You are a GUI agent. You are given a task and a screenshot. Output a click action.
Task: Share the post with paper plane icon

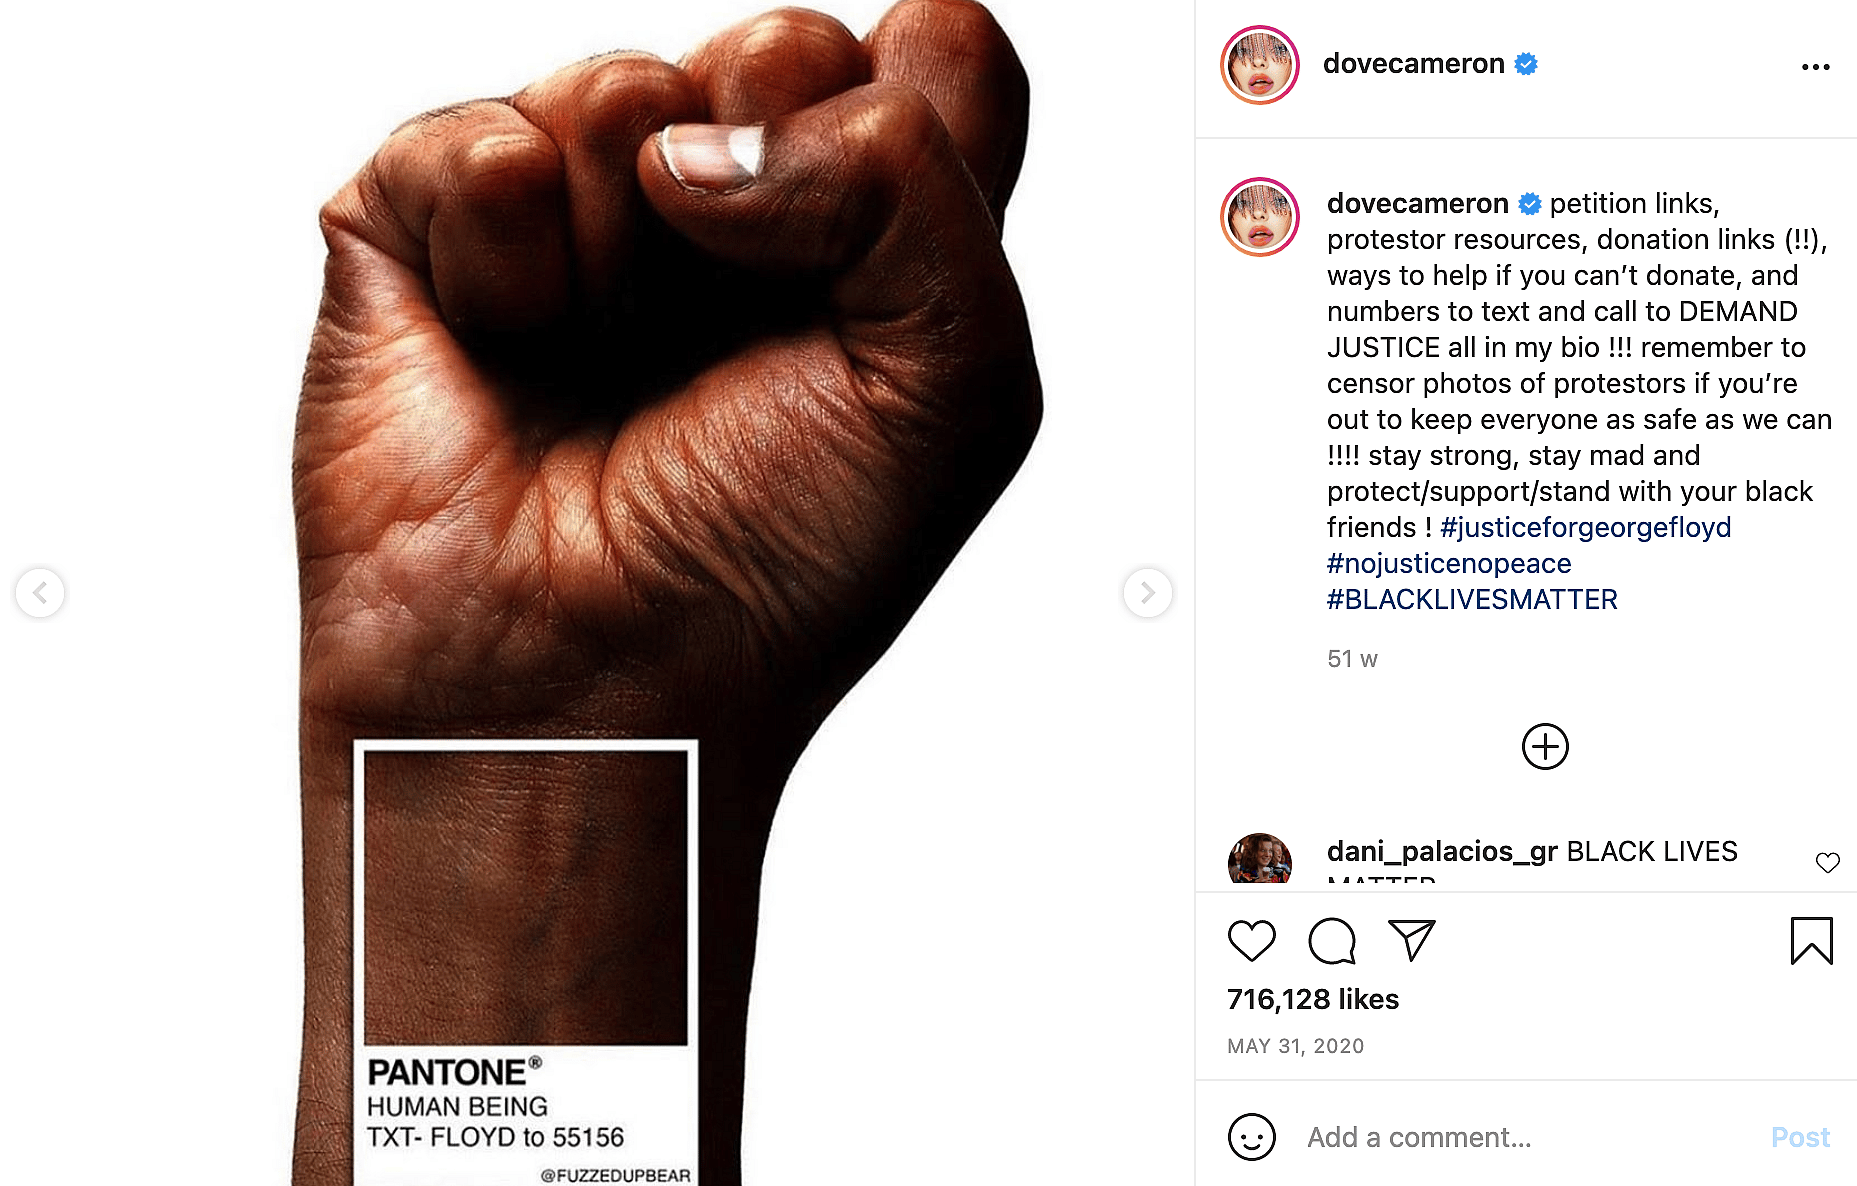pyautogui.click(x=1411, y=941)
